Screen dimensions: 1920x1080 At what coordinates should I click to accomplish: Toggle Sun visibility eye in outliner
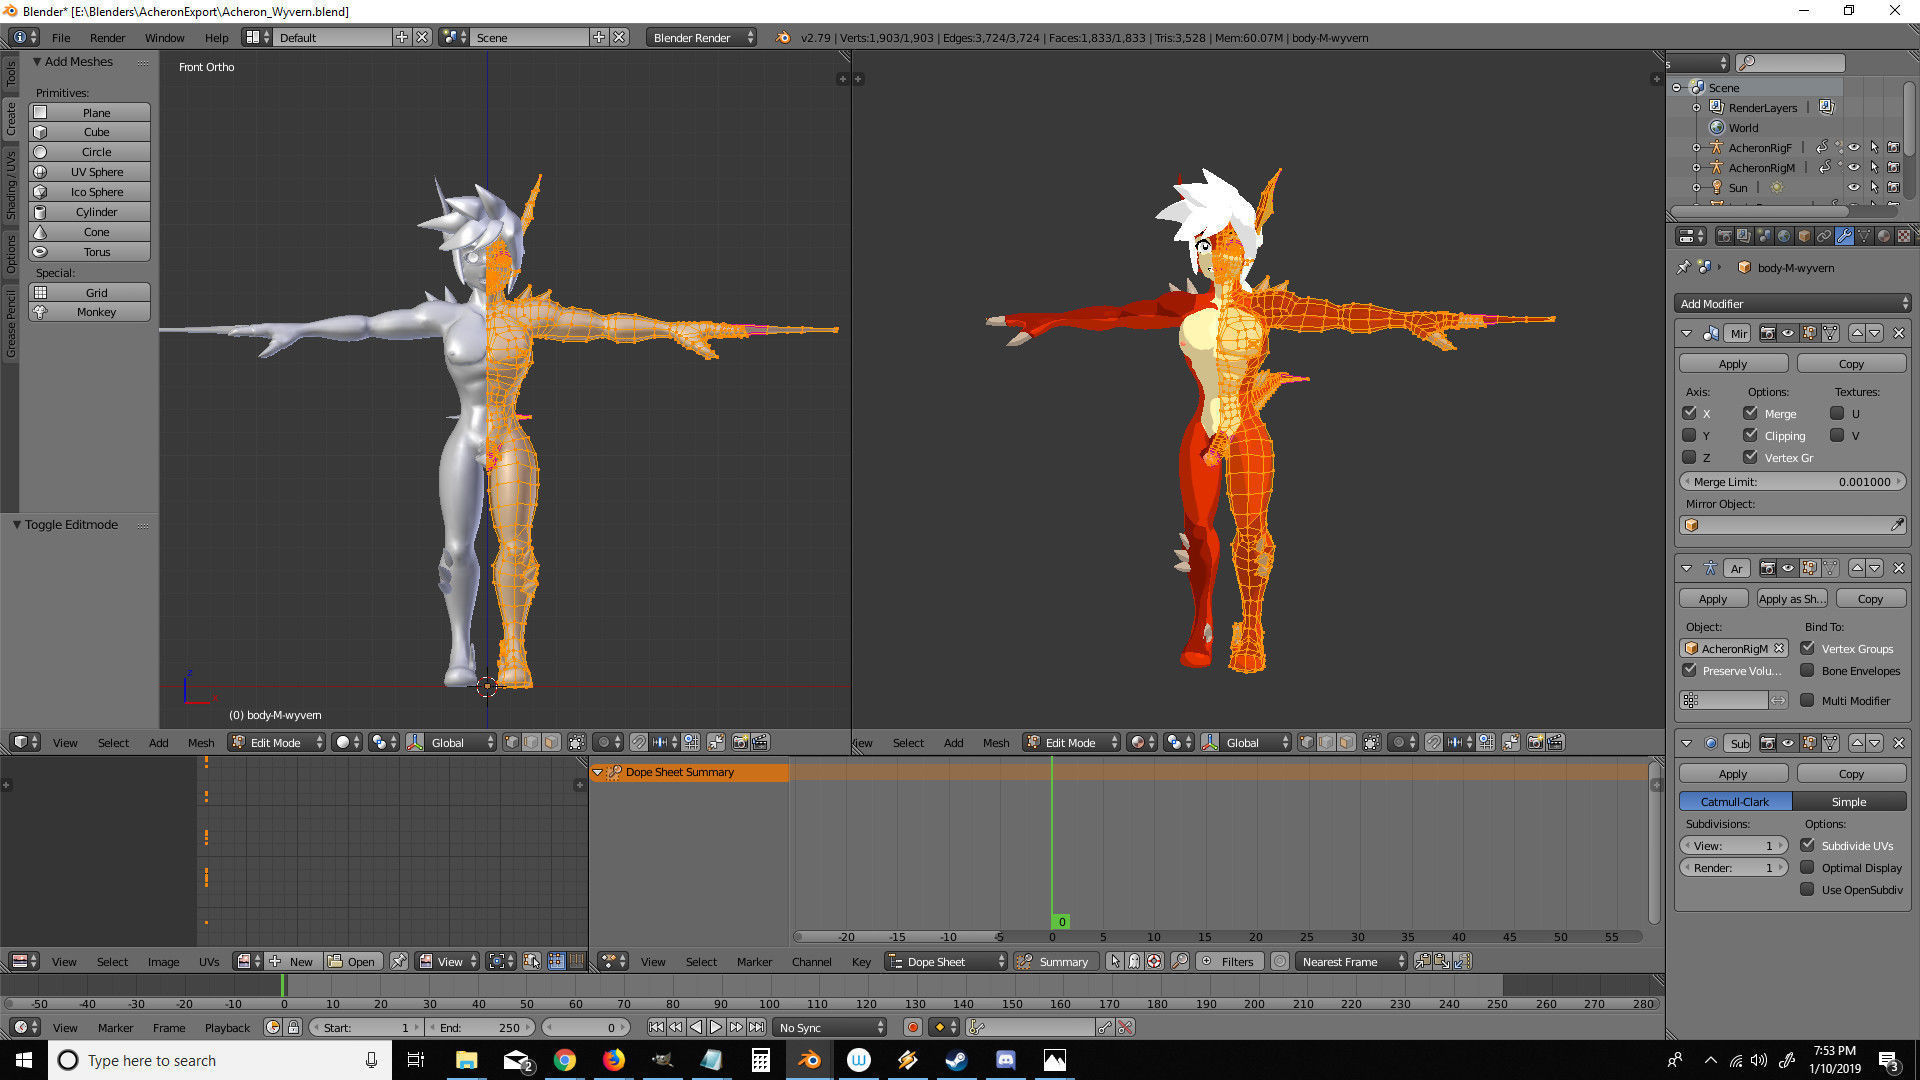1853,187
